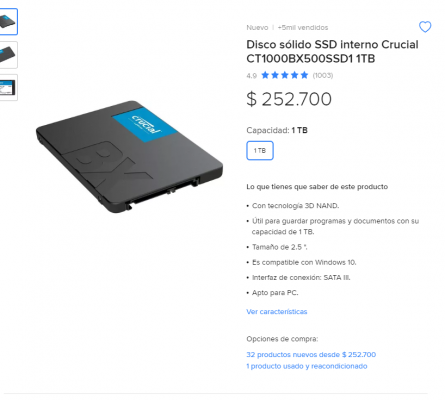Open the (1003) reviews count
Image resolution: width=445 pixels, height=400 pixels.
(x=323, y=75)
